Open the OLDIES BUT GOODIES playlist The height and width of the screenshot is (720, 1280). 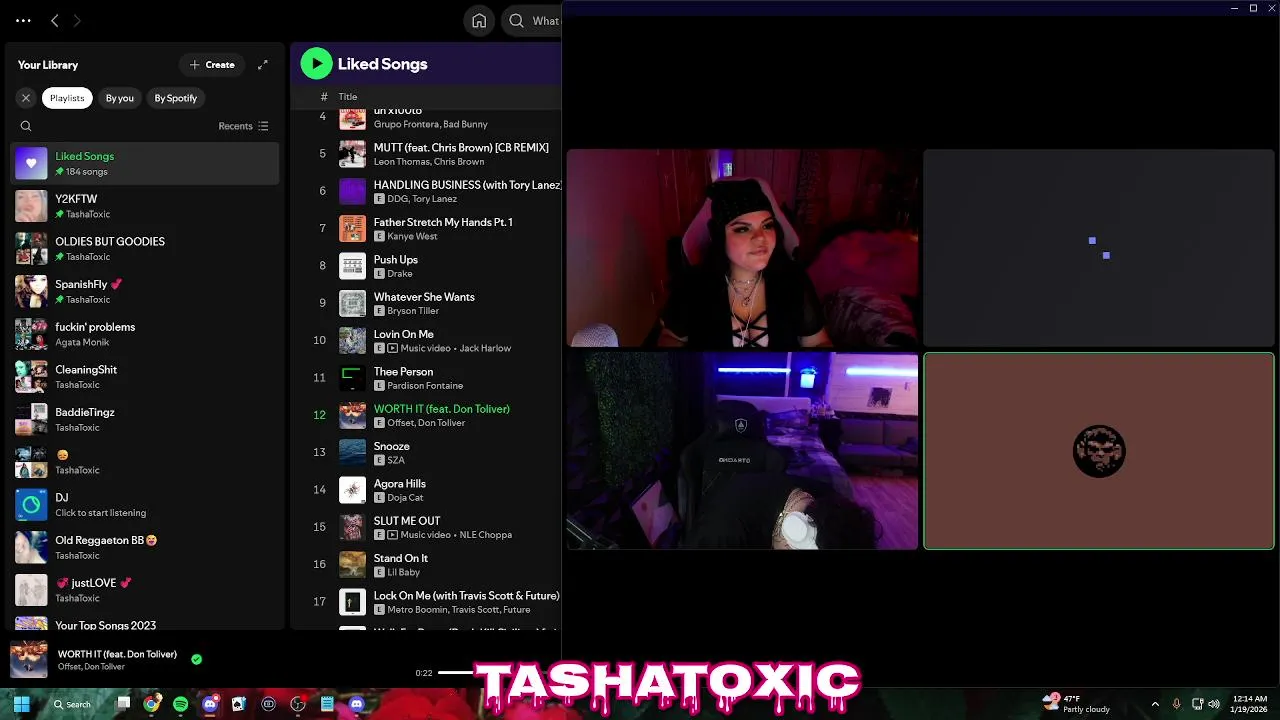145,249
